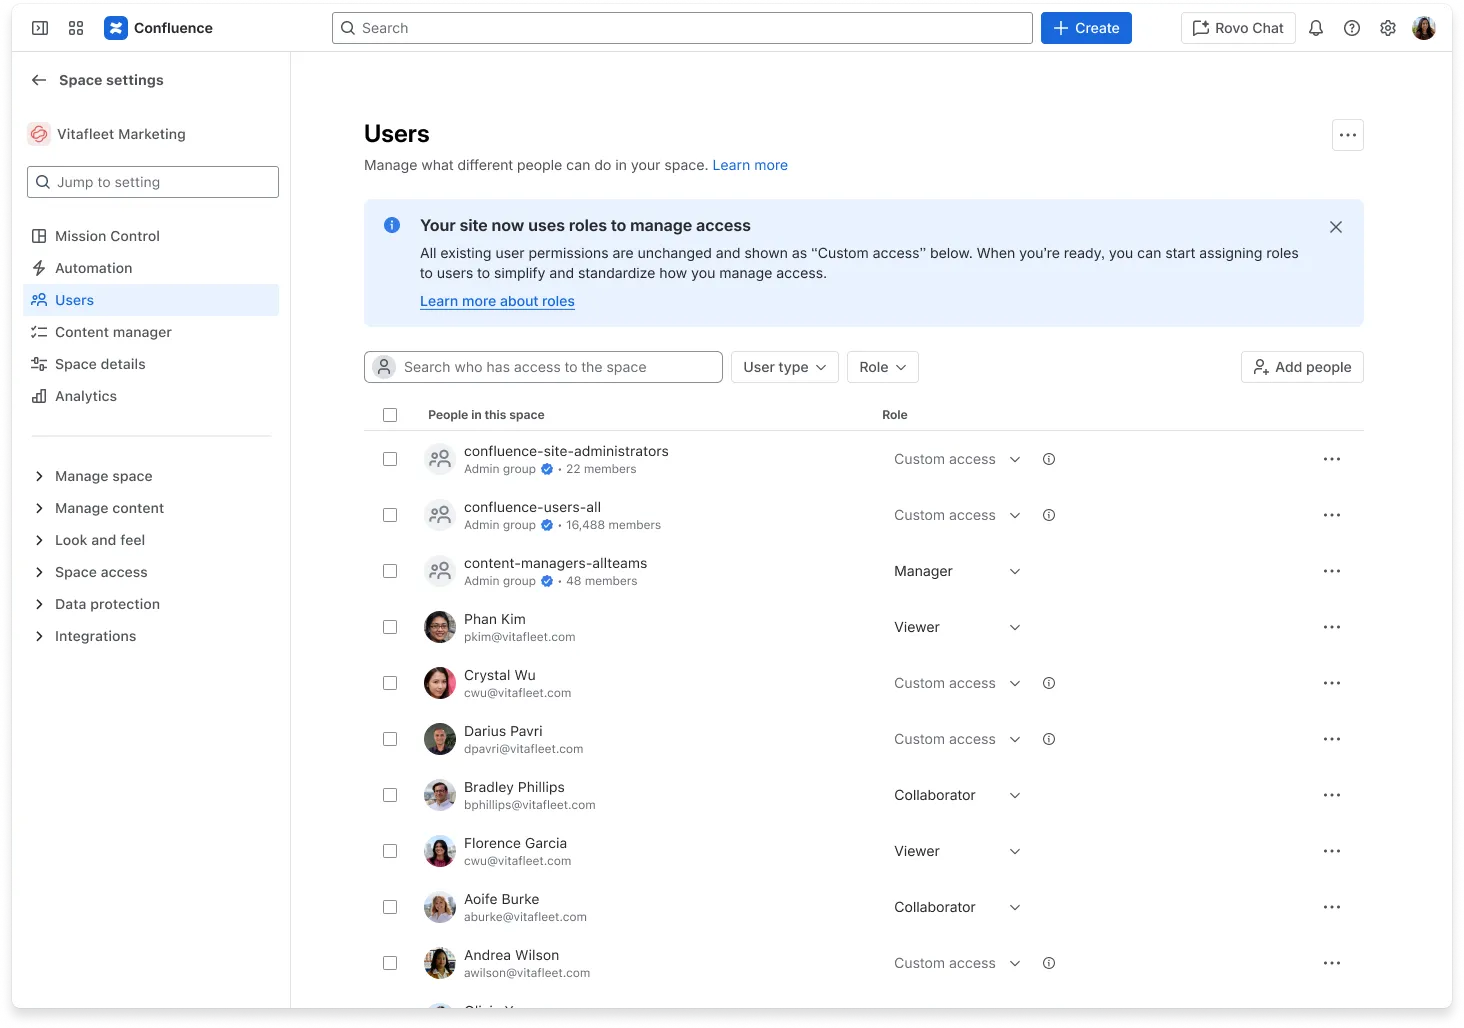Go back using Space settings arrow
This screenshot has height=1028, width=1464.
coord(39,80)
